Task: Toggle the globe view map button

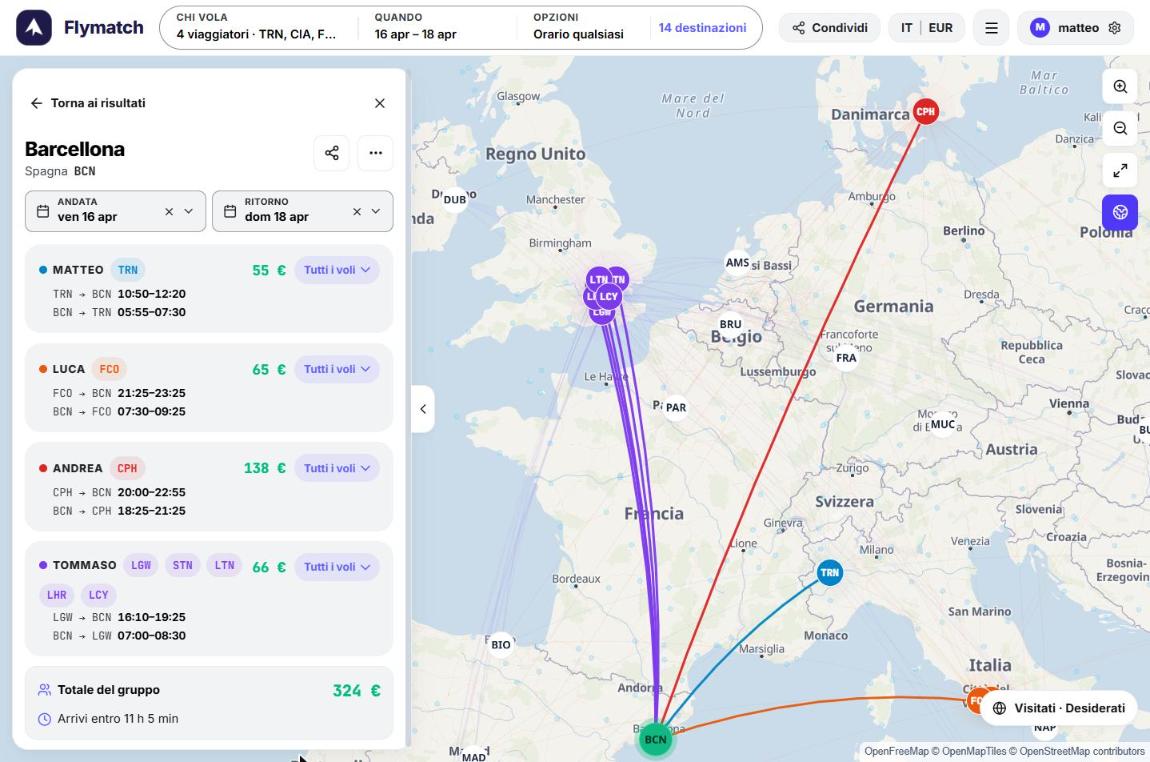Action: point(1120,213)
